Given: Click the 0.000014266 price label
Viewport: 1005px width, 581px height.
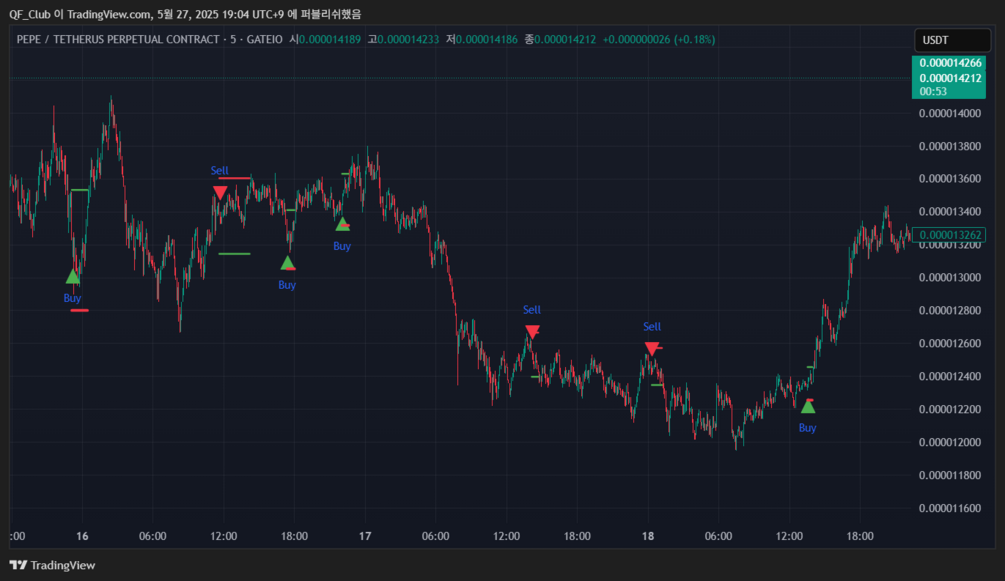Looking at the screenshot, I should pyautogui.click(x=950, y=63).
